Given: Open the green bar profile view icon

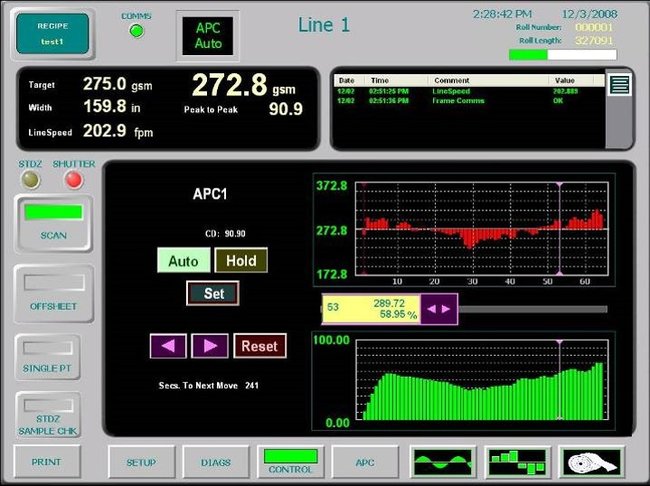Looking at the screenshot, I should pos(517,462).
